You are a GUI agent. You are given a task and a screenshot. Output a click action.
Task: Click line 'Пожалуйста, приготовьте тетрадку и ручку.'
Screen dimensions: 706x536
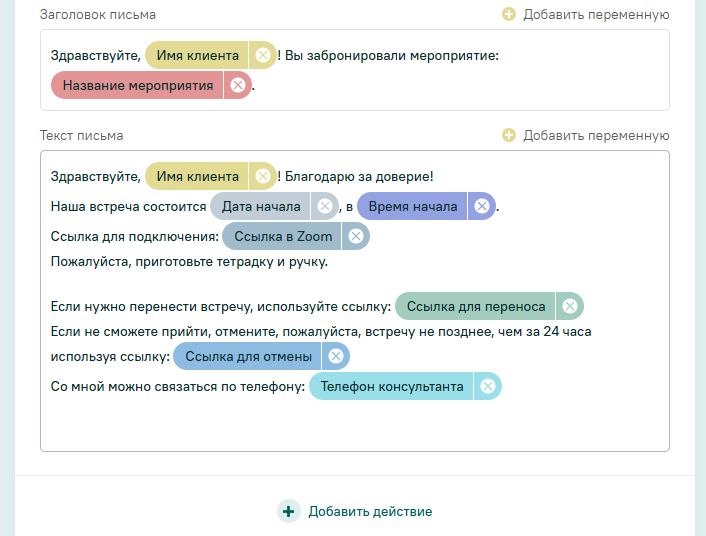point(189,261)
